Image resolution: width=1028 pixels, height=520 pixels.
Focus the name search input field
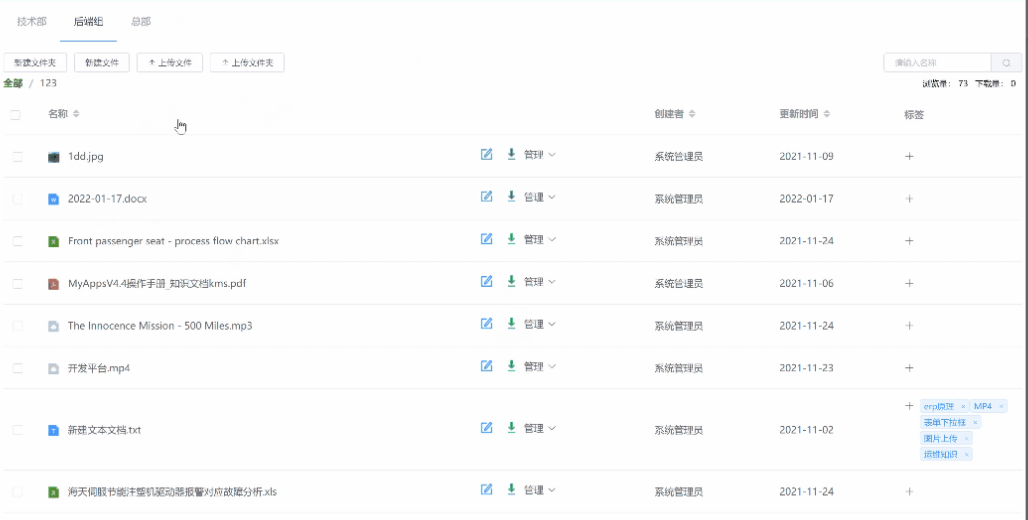pos(937,63)
